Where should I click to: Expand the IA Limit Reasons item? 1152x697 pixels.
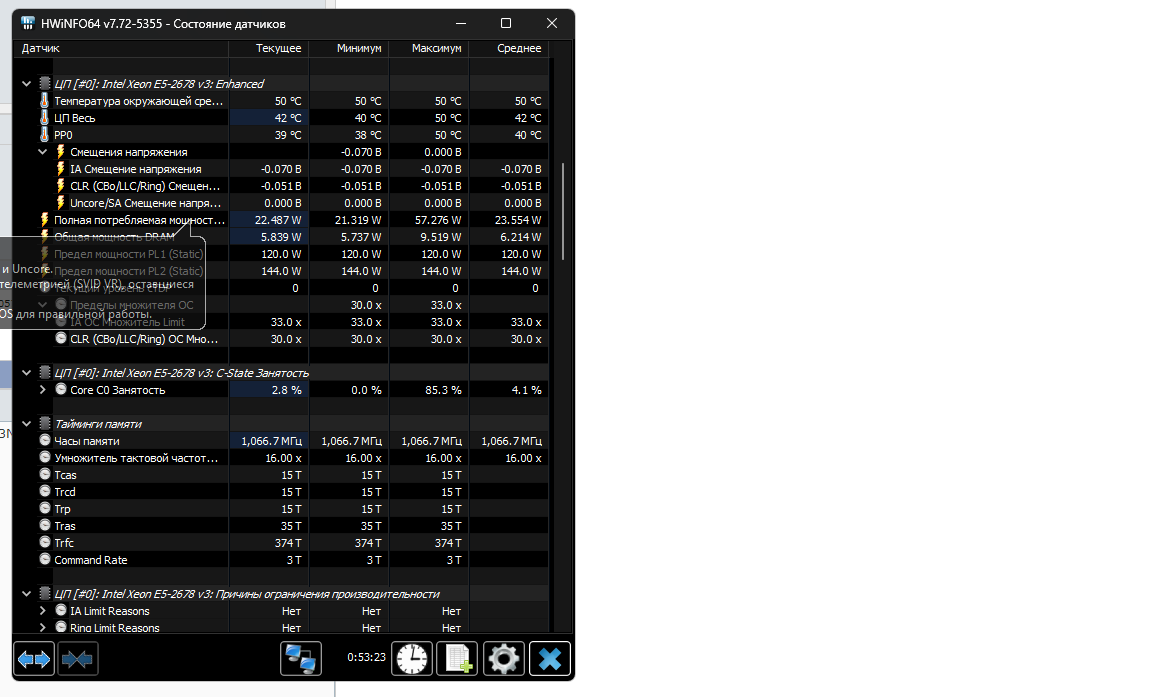[43, 611]
